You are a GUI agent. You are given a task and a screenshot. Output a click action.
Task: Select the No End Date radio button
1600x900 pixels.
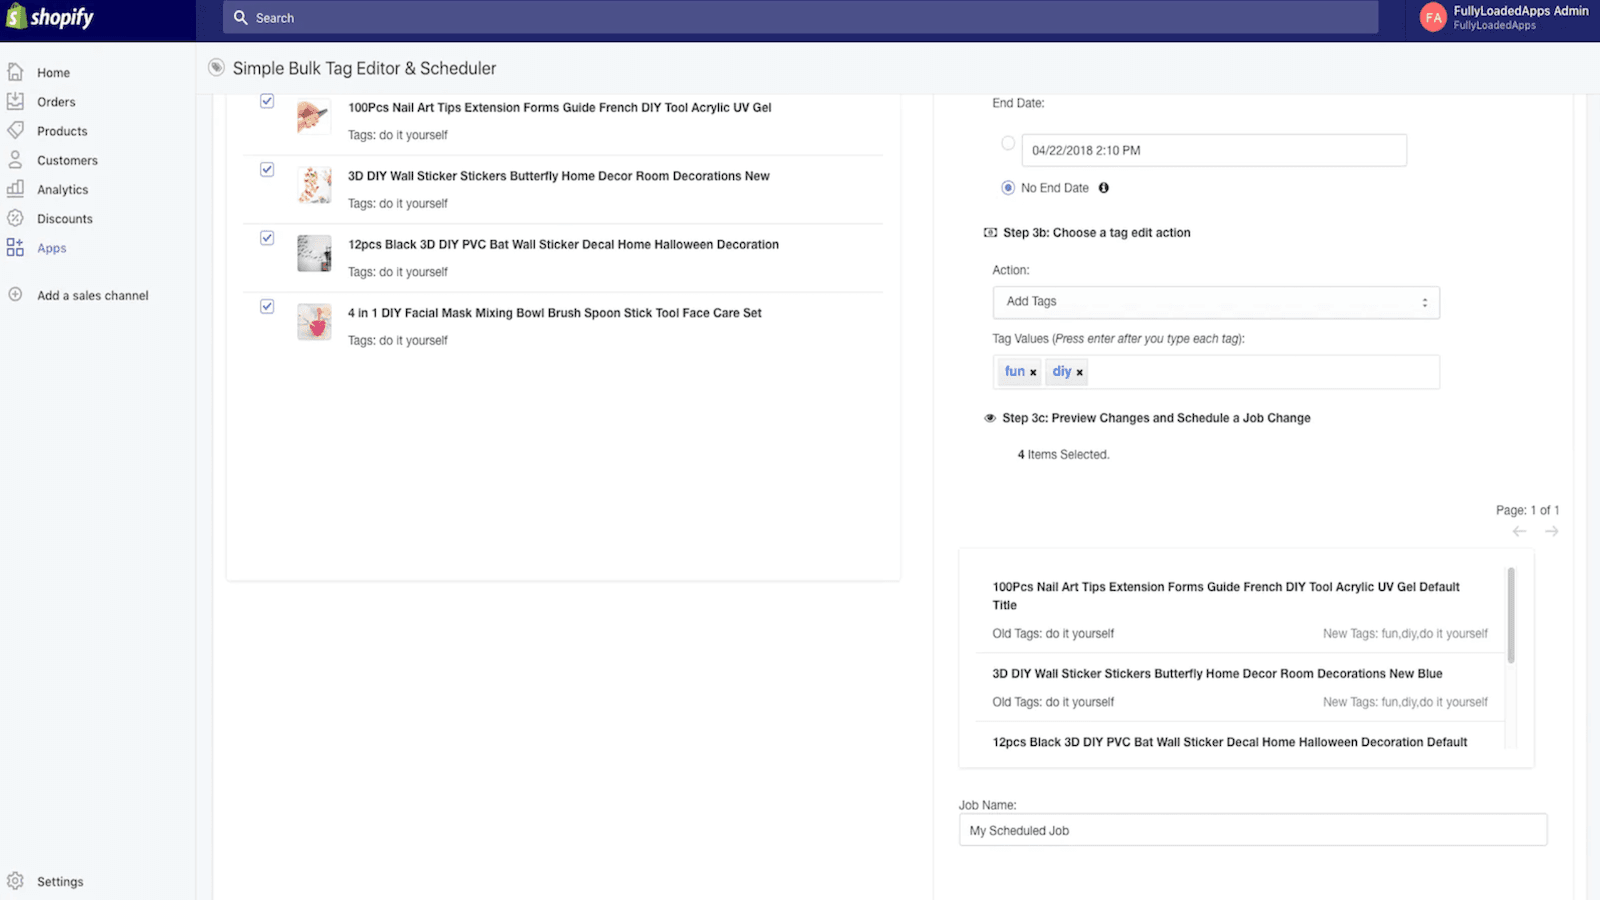point(1008,188)
